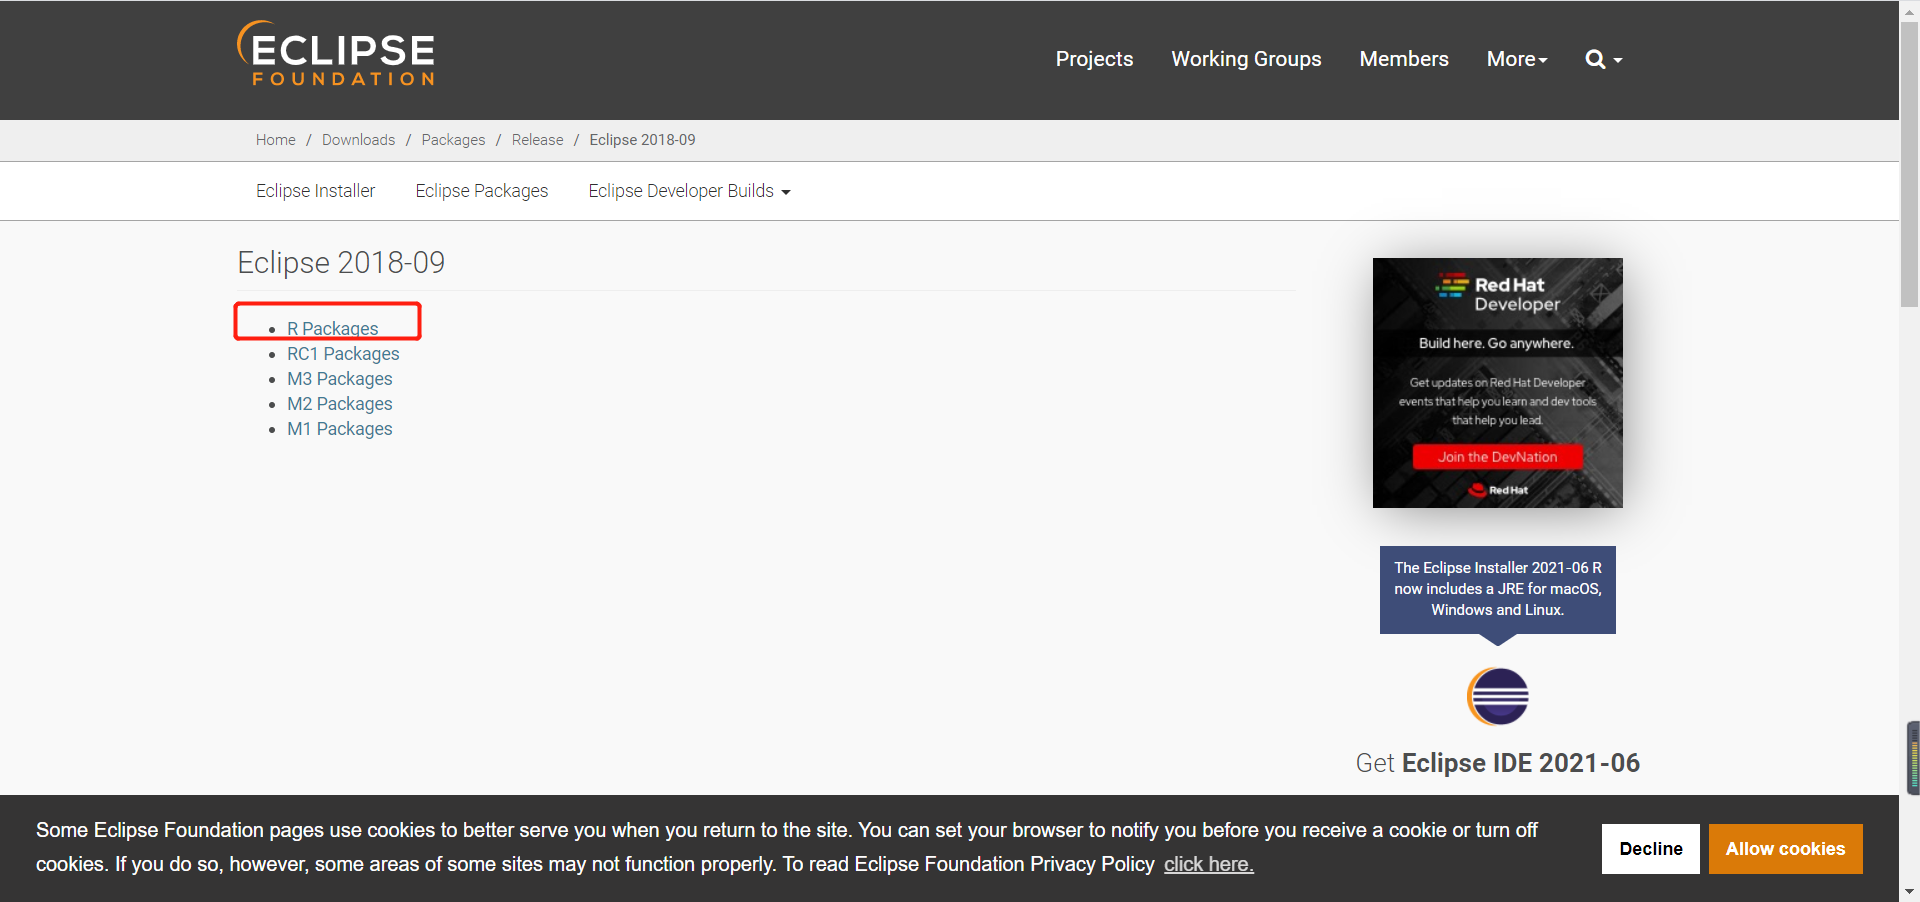Click the Eclipse IDE round logo
This screenshot has width=1920, height=902.
[x=1497, y=696]
